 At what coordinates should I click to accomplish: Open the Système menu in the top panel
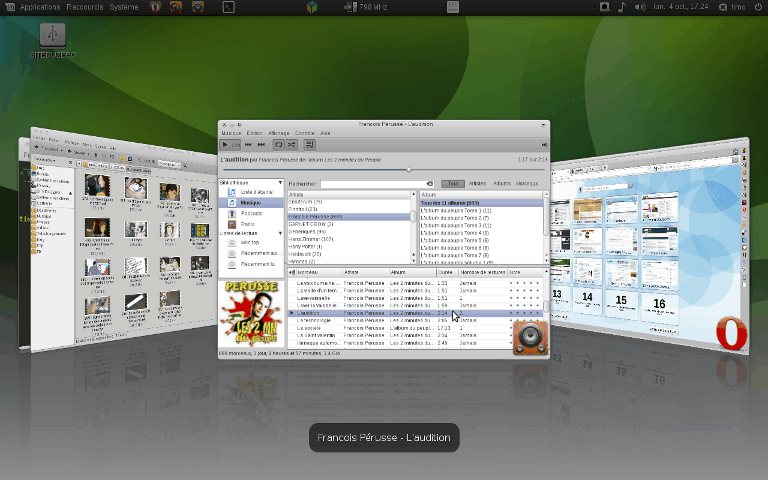(x=124, y=7)
